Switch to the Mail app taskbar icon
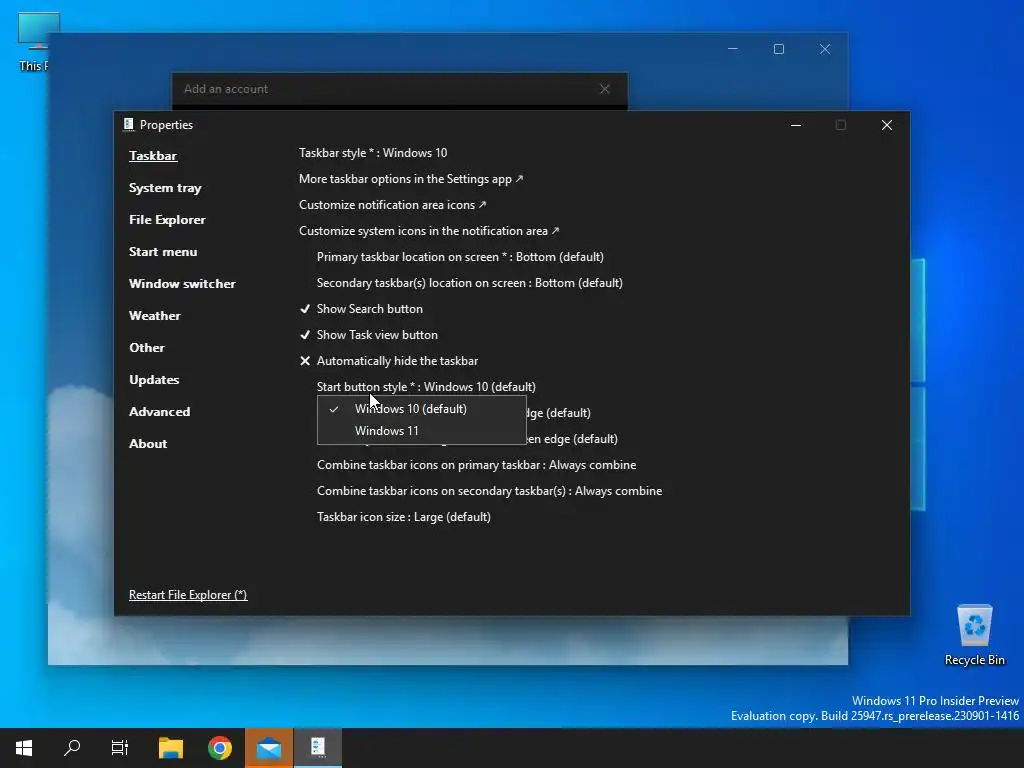The width and height of the screenshot is (1024, 768). point(269,748)
